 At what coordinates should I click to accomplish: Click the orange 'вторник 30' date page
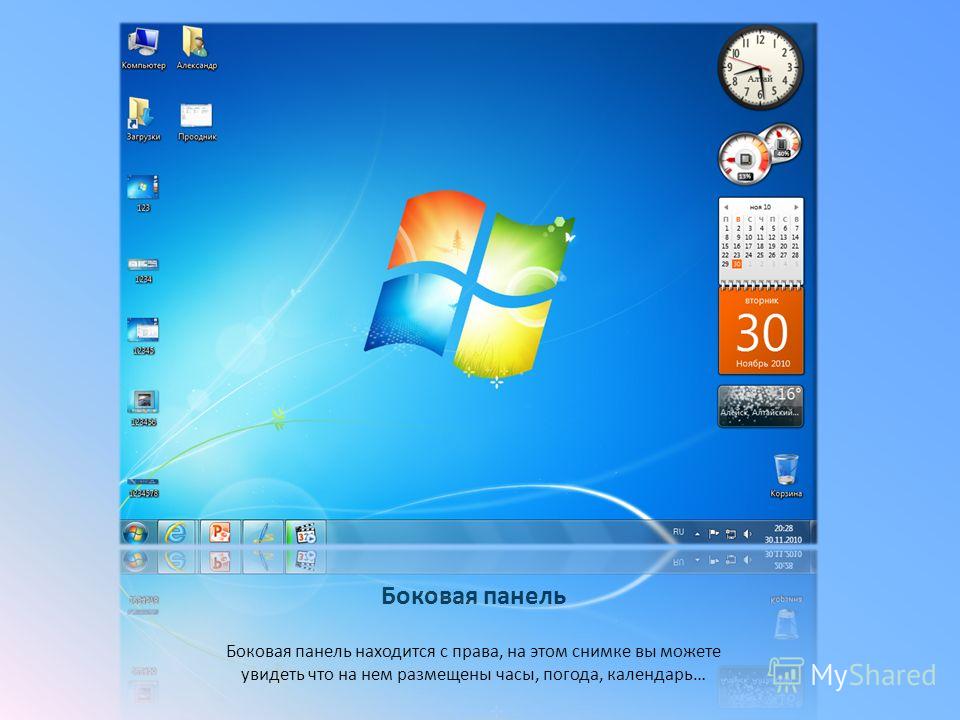click(x=761, y=332)
